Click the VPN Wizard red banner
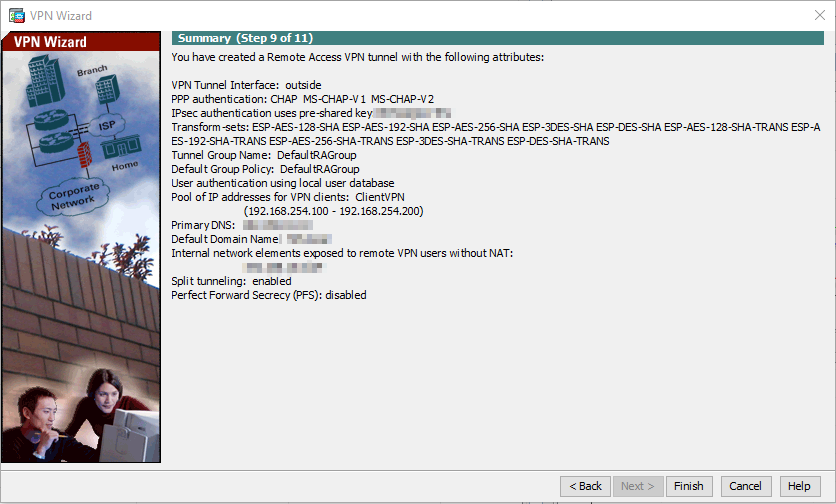This screenshot has width=836, height=504. click(81, 42)
